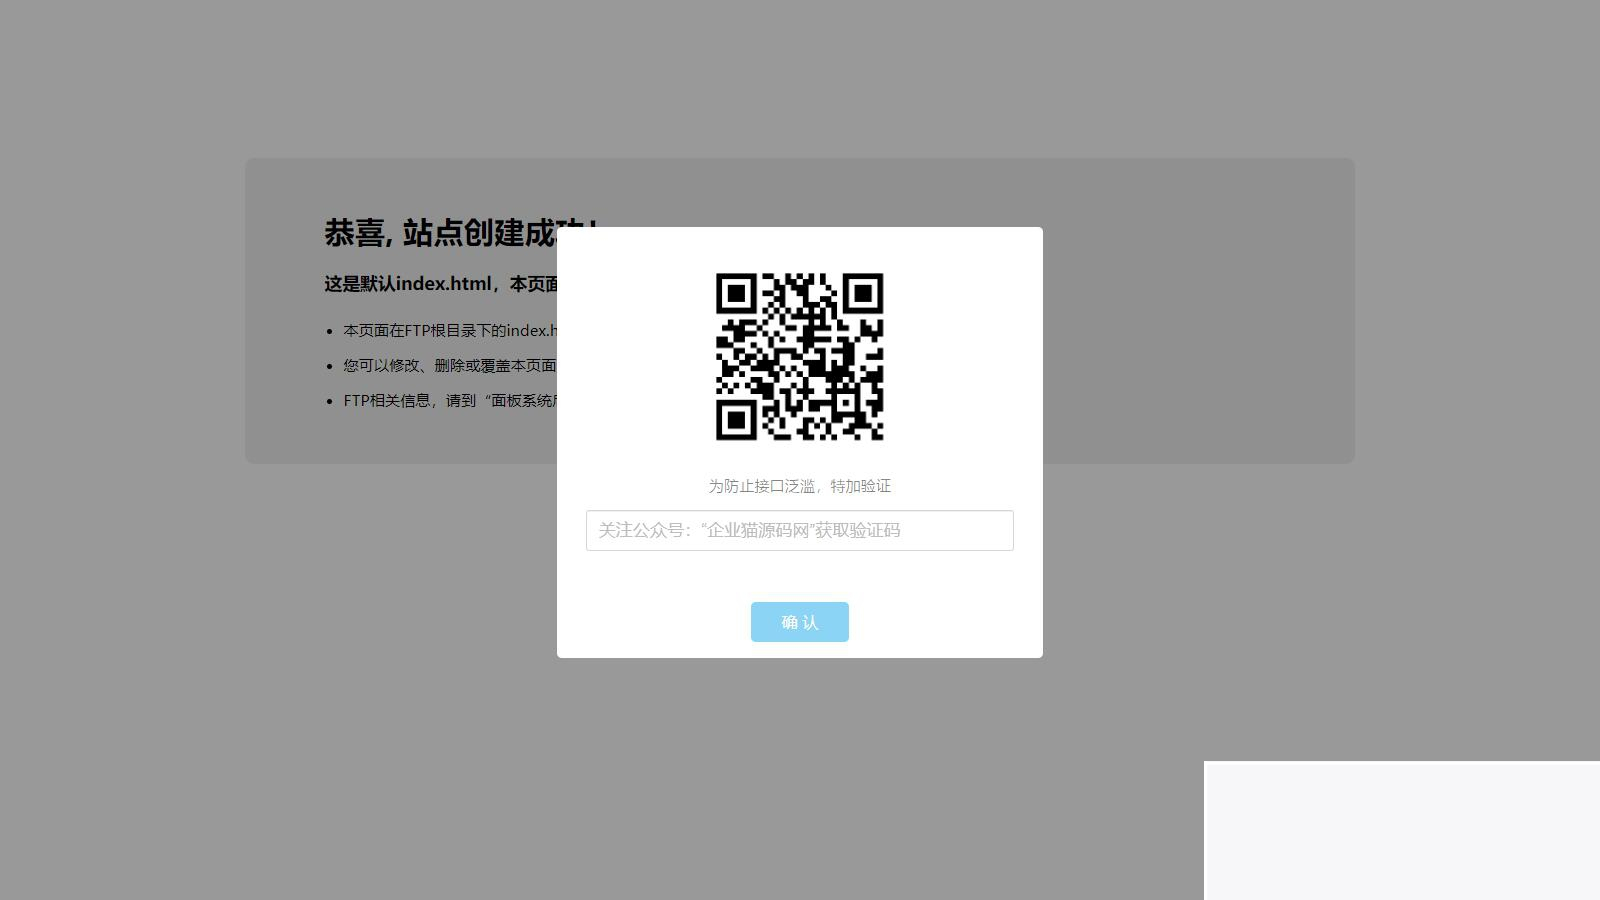Click the empty space above the QR code

799,250
